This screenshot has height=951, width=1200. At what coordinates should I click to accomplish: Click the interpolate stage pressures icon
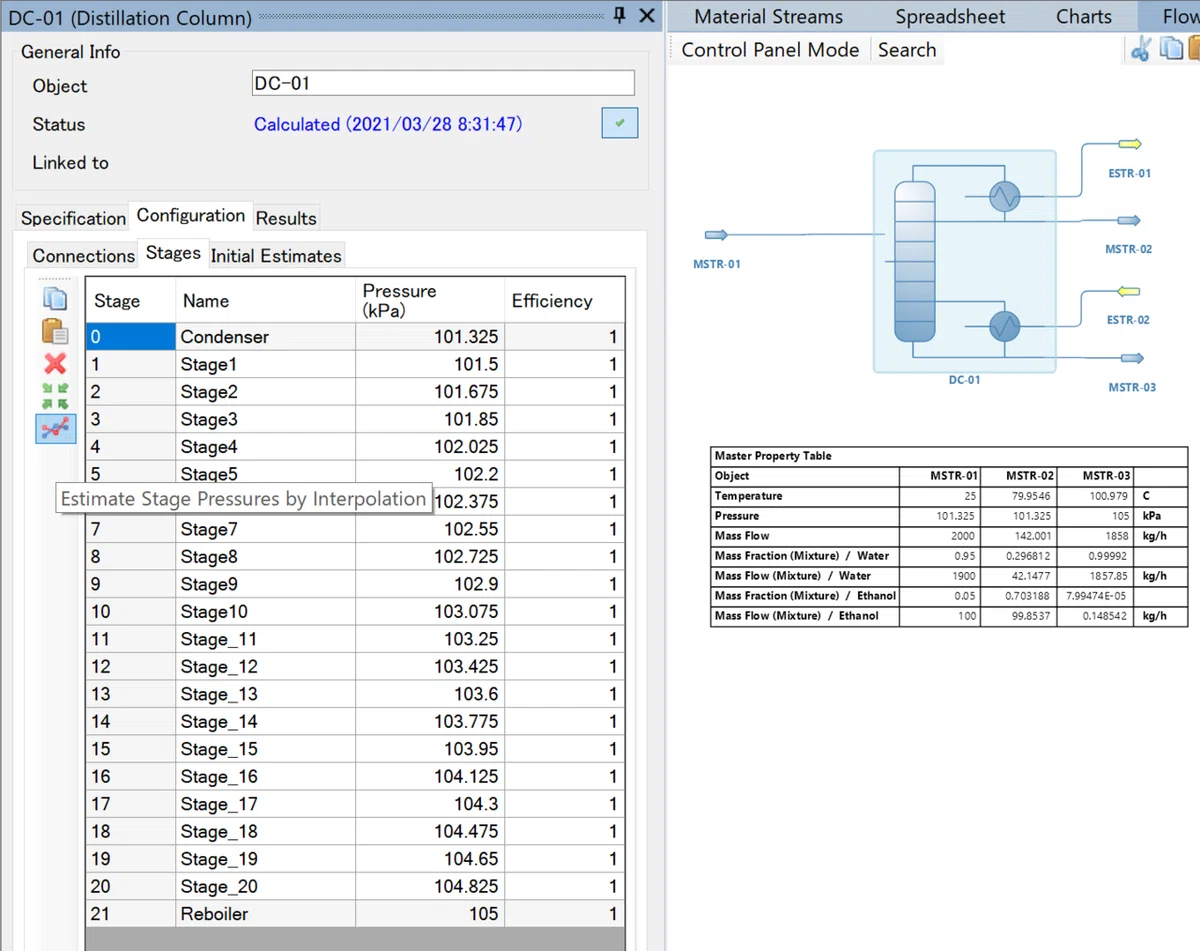pyautogui.click(x=55, y=428)
